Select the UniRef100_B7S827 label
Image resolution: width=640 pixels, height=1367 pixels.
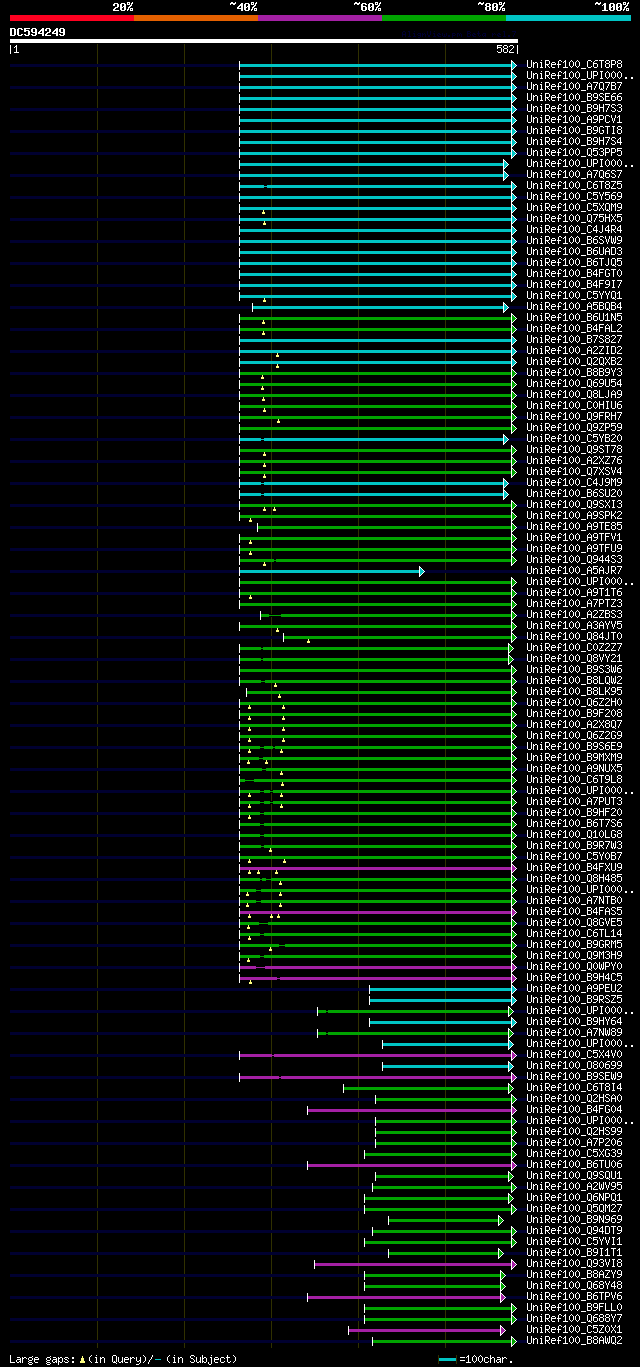pyautogui.click(x=574, y=339)
